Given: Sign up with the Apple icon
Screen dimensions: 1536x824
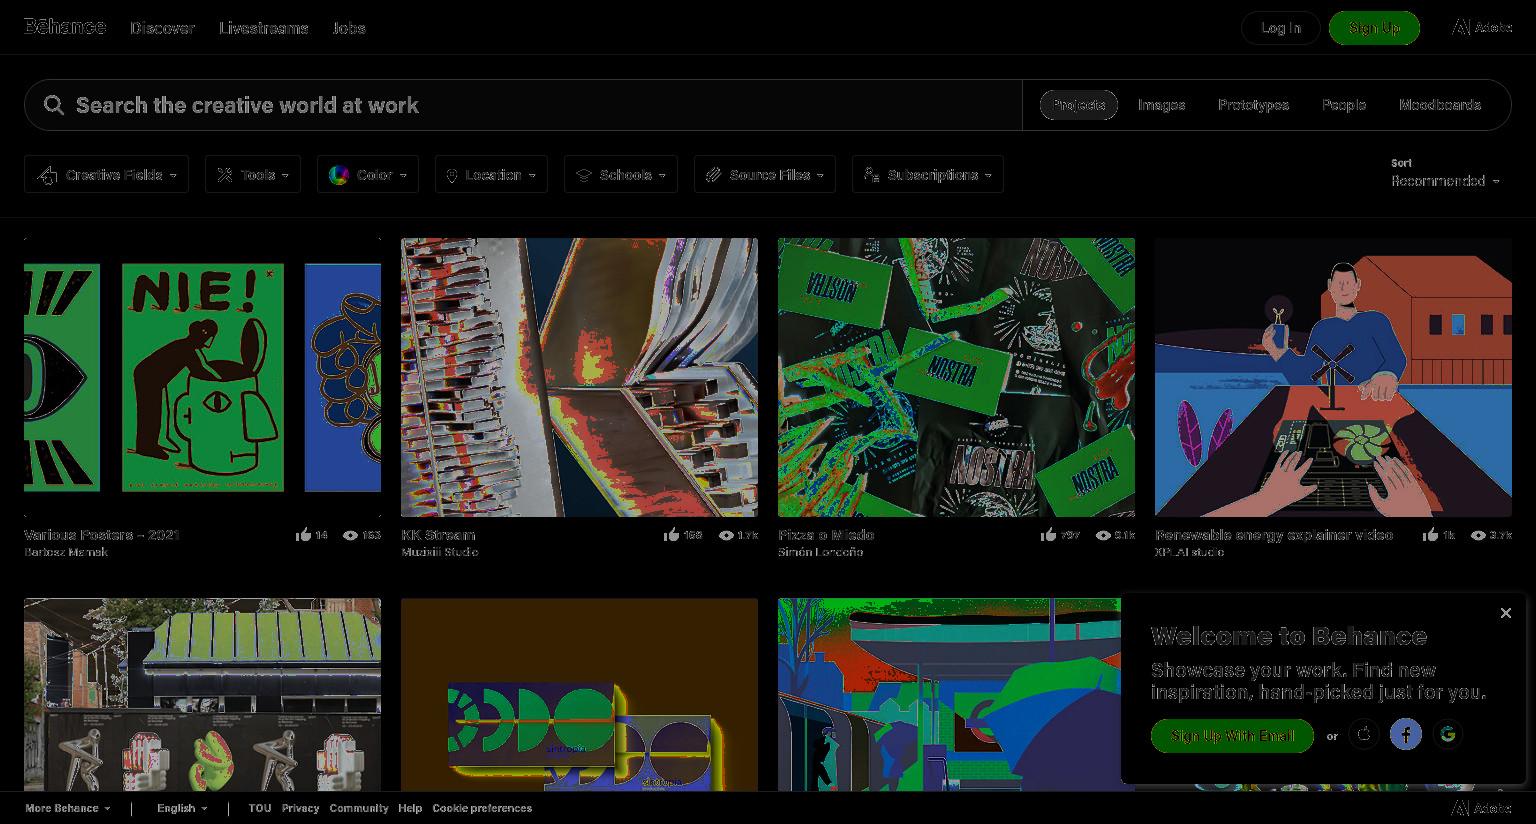Looking at the screenshot, I should click(x=1364, y=735).
